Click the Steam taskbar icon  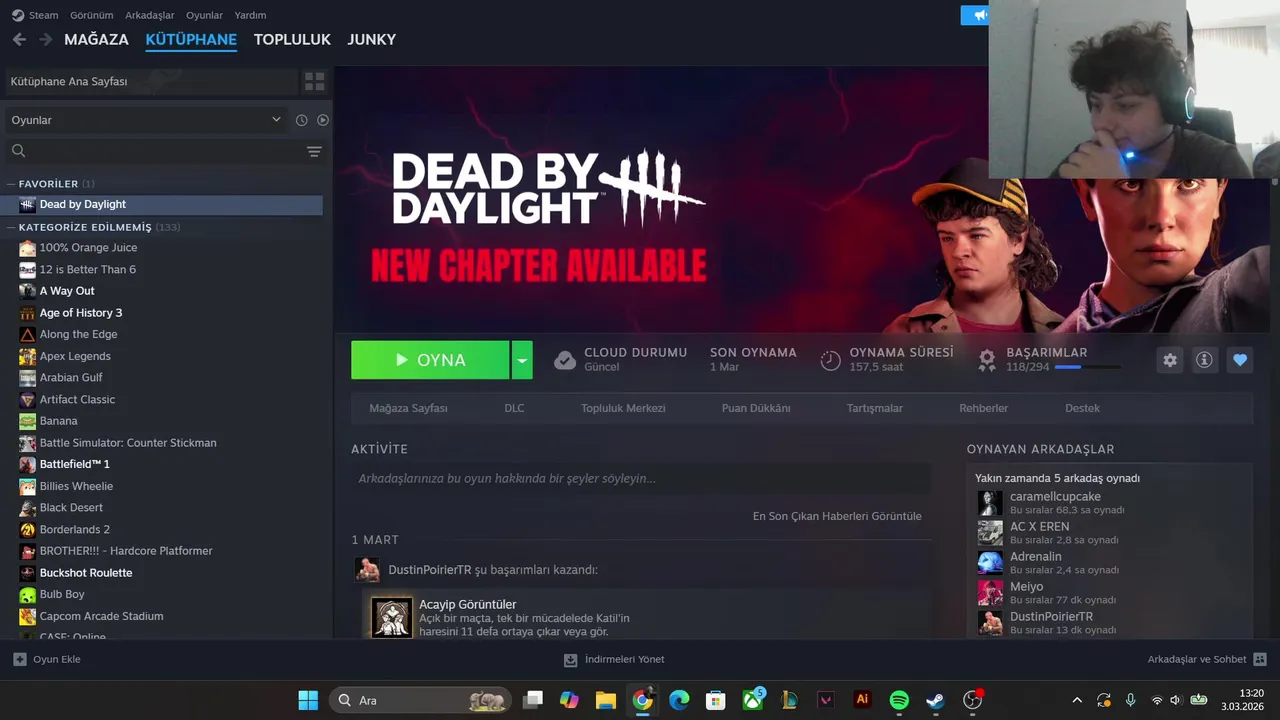935,700
